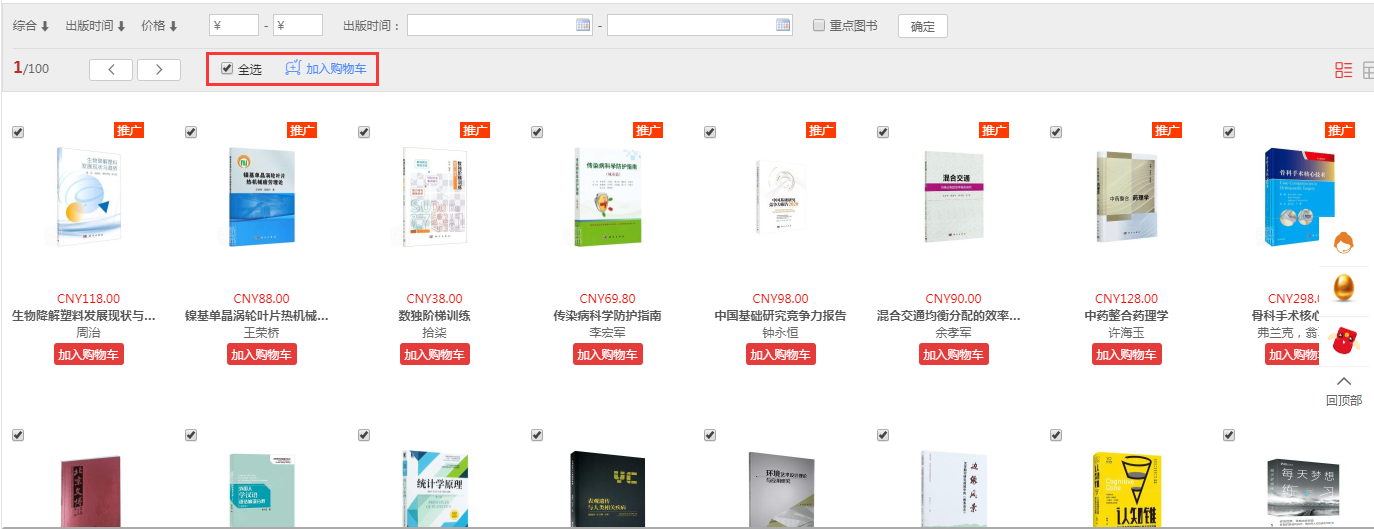
Task: Enable the 重点图书 checkbox
Action: click(x=818, y=25)
